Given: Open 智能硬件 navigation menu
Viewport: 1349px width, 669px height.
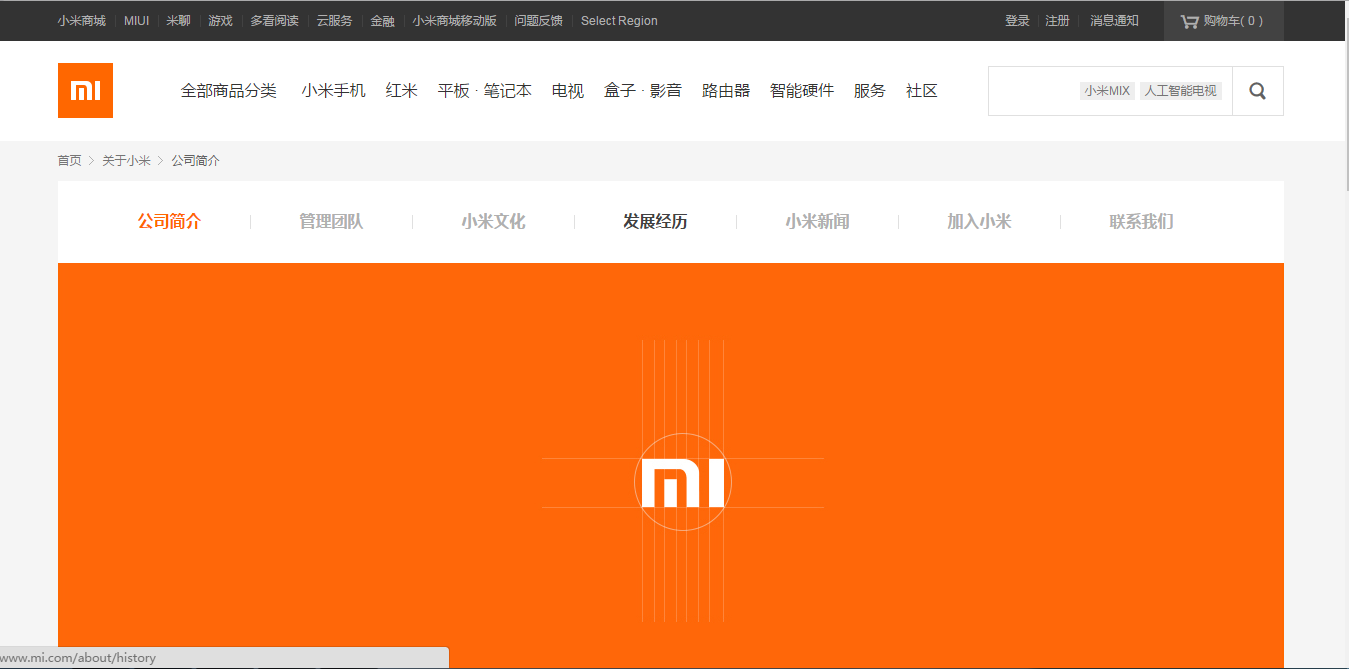Looking at the screenshot, I should pos(802,91).
